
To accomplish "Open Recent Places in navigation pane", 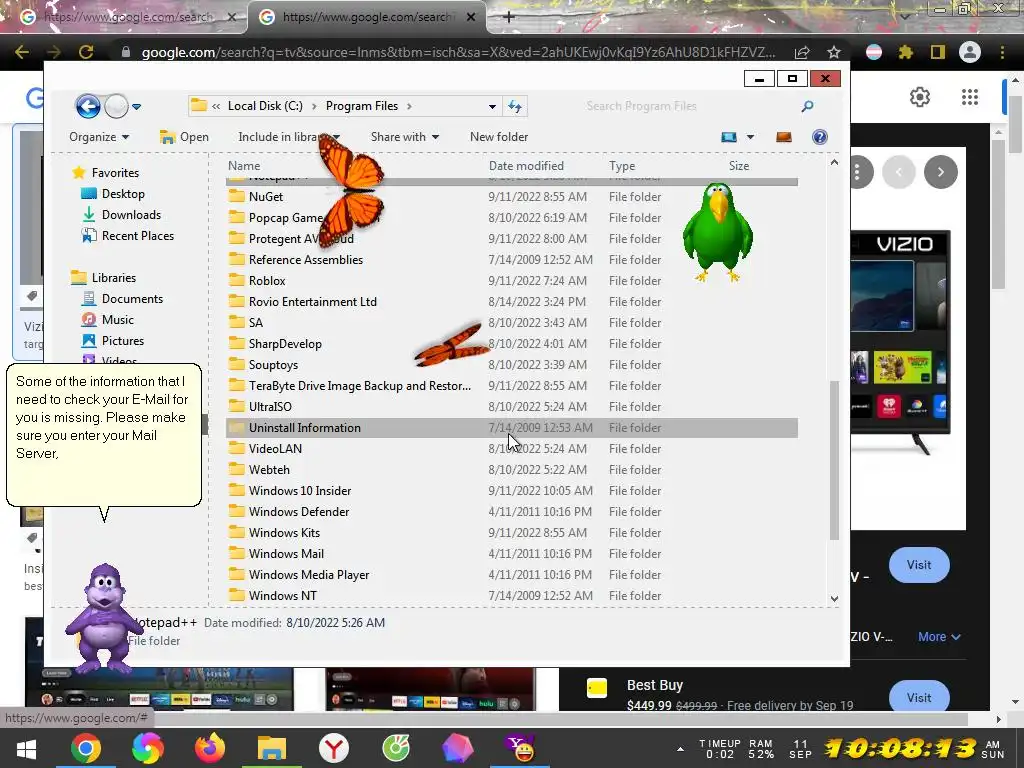I will click(x=127, y=236).
